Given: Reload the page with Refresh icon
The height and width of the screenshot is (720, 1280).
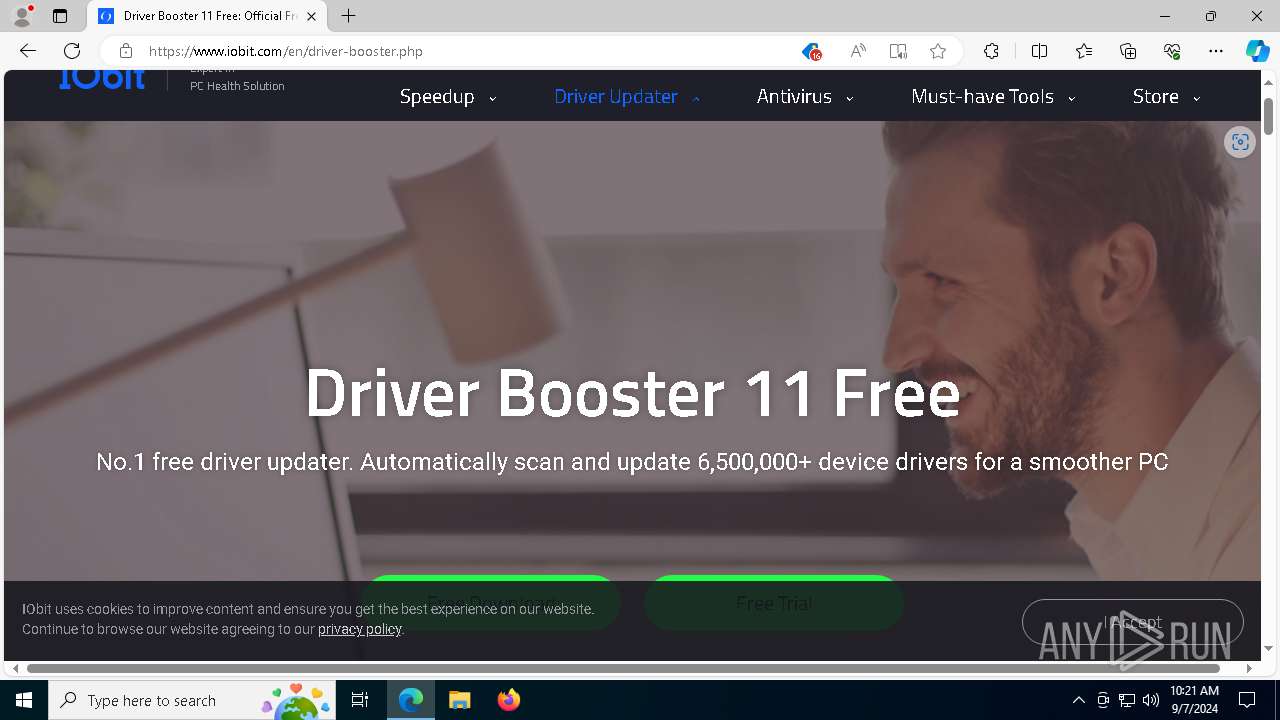Looking at the screenshot, I should [x=72, y=51].
